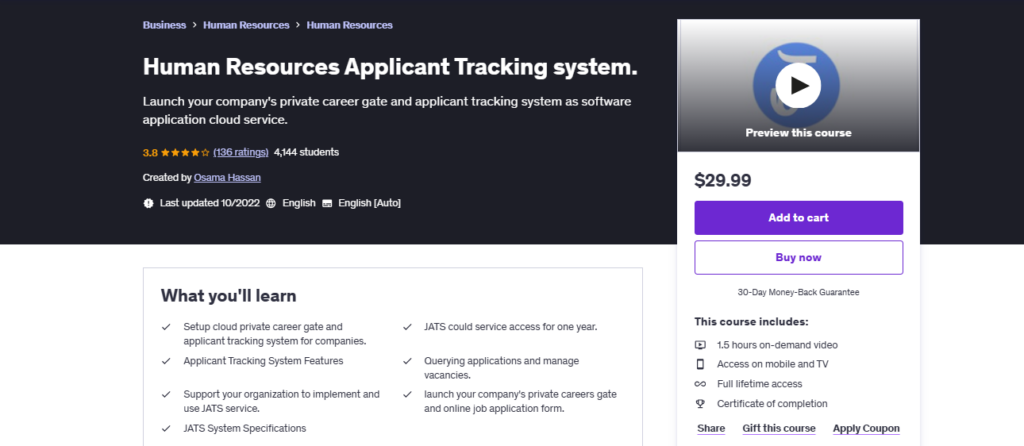Click checkmark beside JATS System Specifications

(x=167, y=429)
